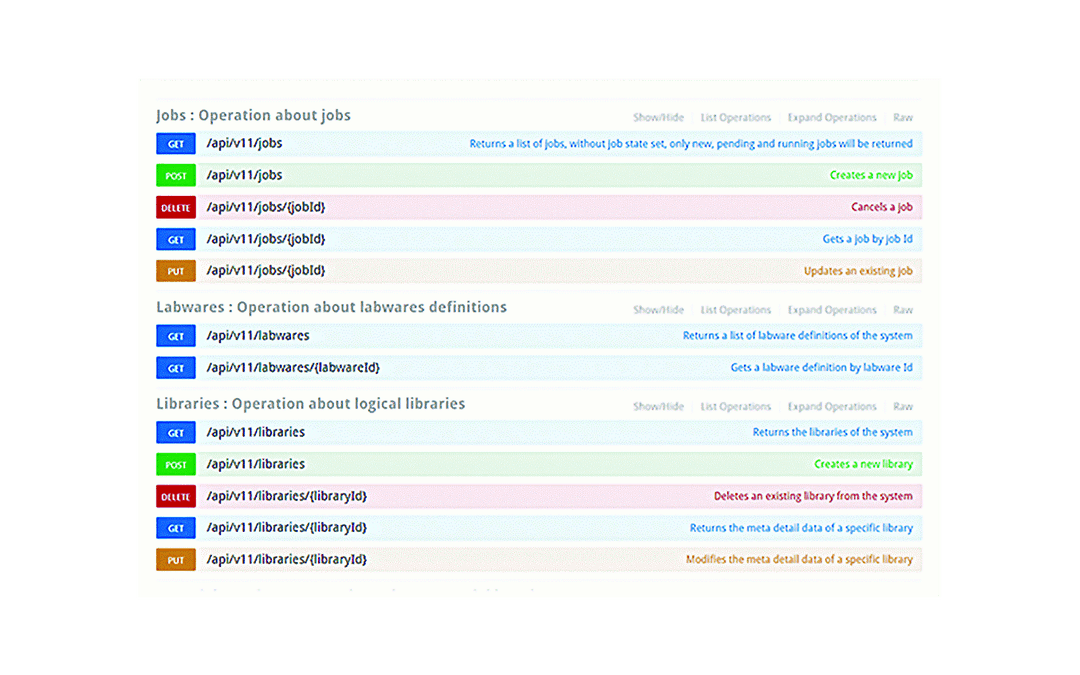Image resolution: width=1080 pixels, height=675 pixels.
Task: Click the GET badge for /api/v11/libraries
Action: [176, 433]
